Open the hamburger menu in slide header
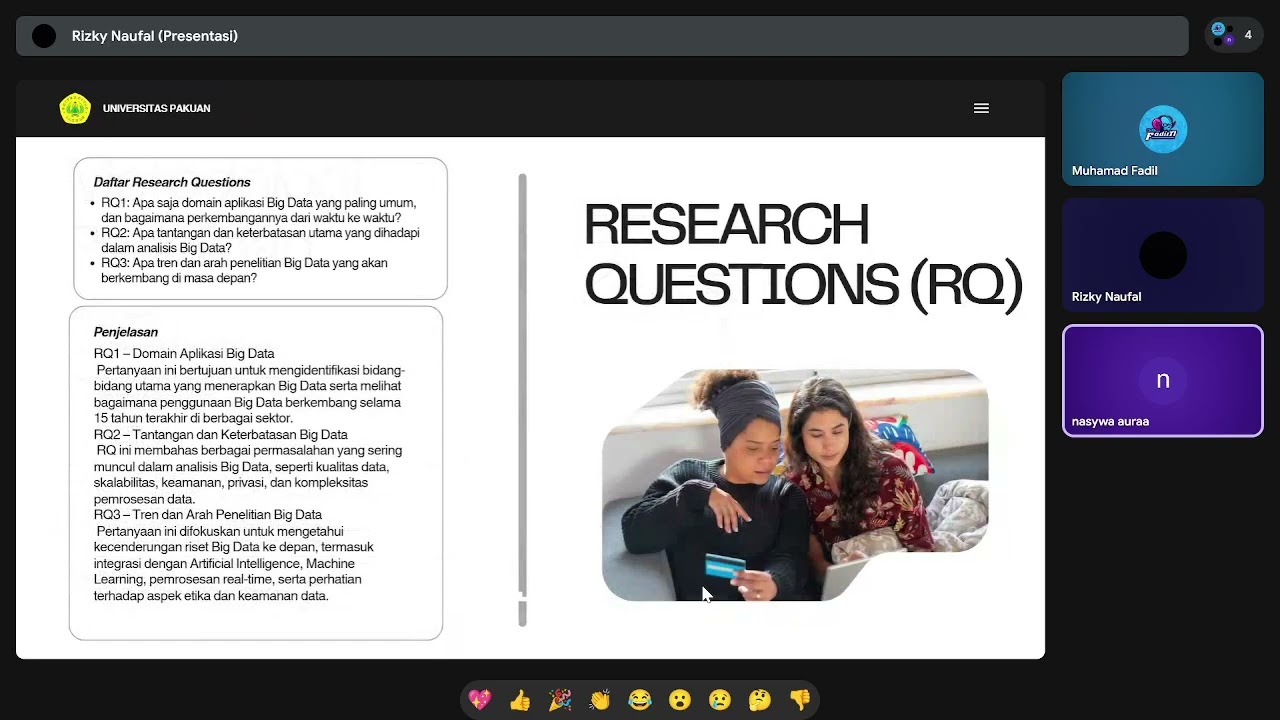 point(981,108)
